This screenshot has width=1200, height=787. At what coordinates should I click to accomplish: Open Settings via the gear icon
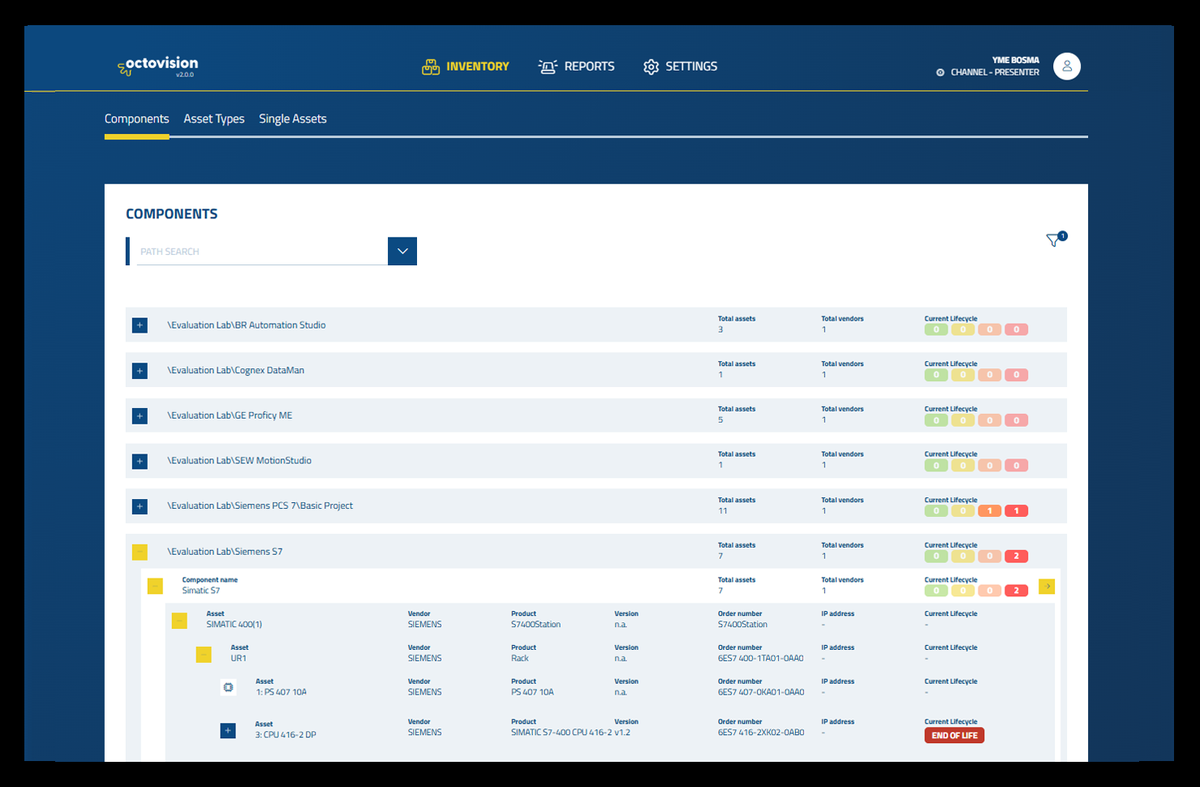click(653, 66)
